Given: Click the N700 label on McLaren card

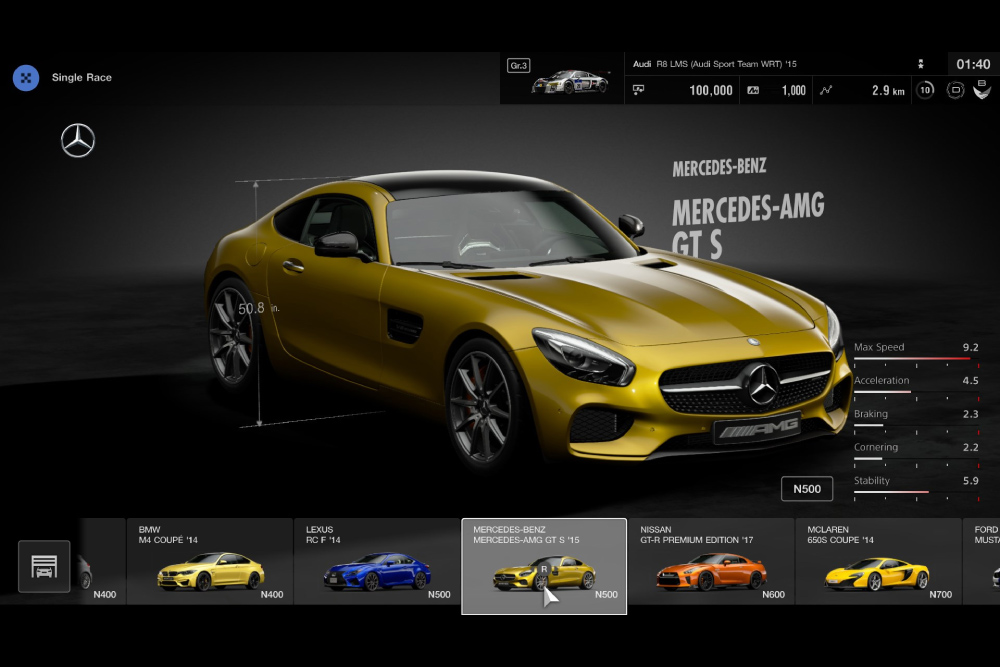Looking at the screenshot, I should point(941,594).
